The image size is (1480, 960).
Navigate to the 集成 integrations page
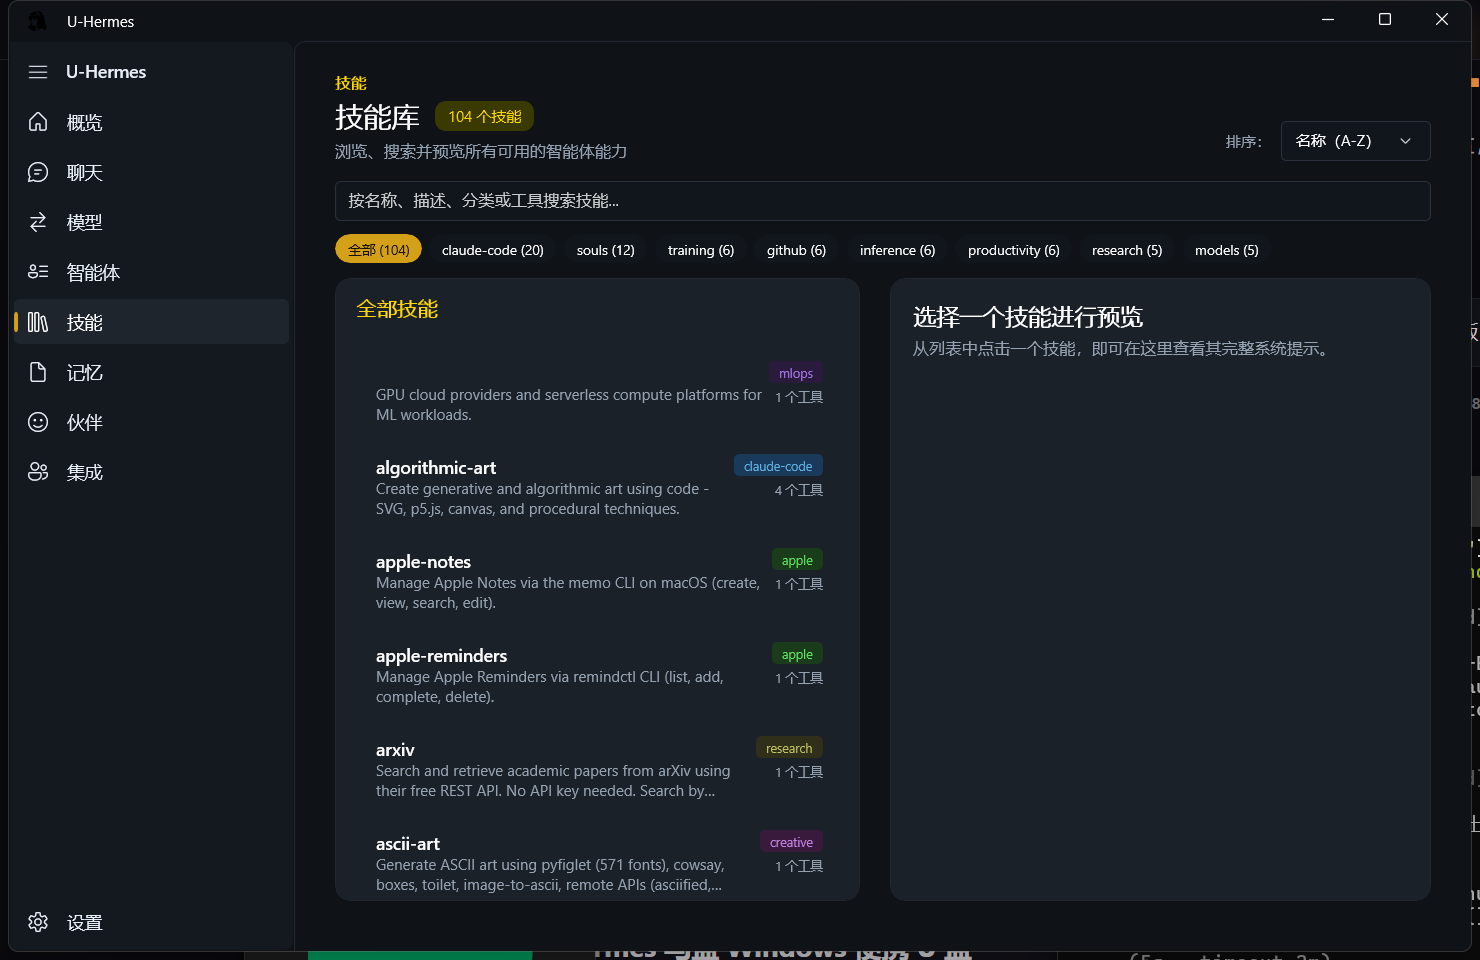84,472
